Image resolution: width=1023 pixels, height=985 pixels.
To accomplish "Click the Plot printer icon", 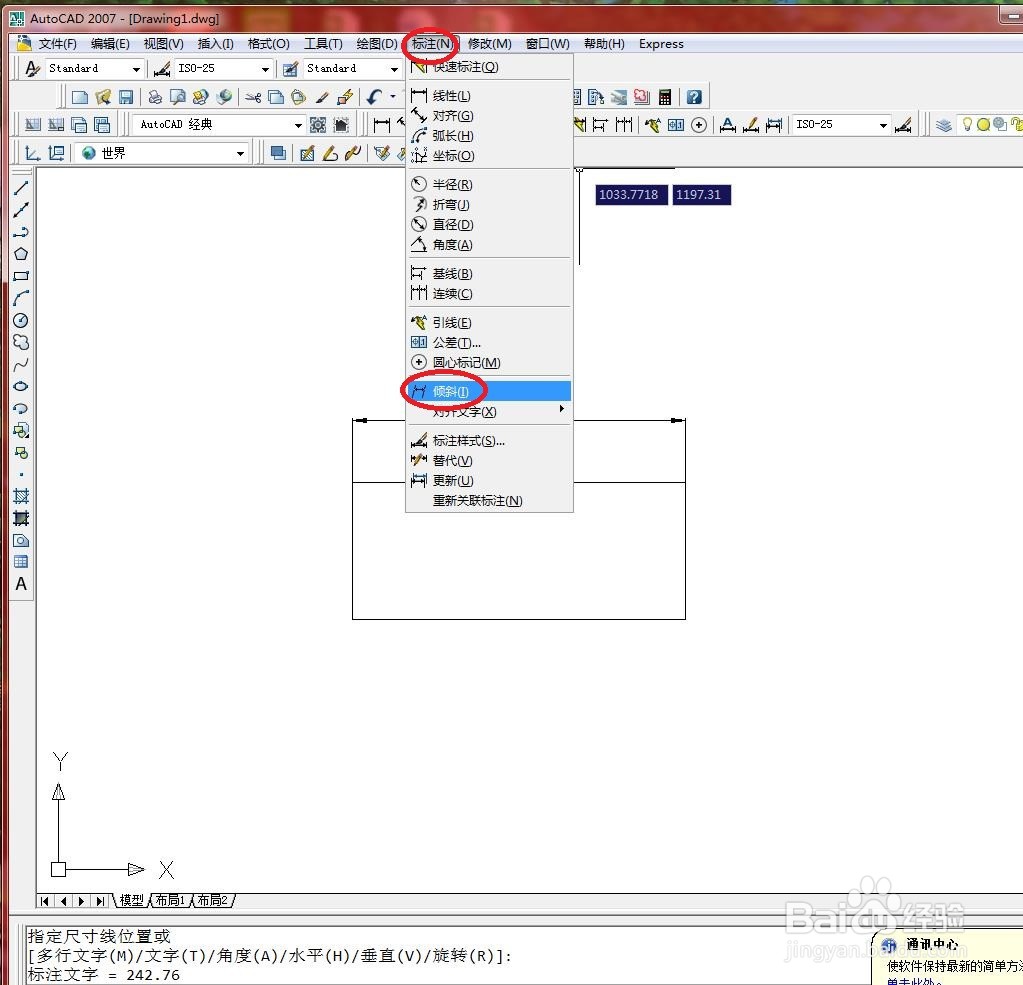I will coord(155,97).
